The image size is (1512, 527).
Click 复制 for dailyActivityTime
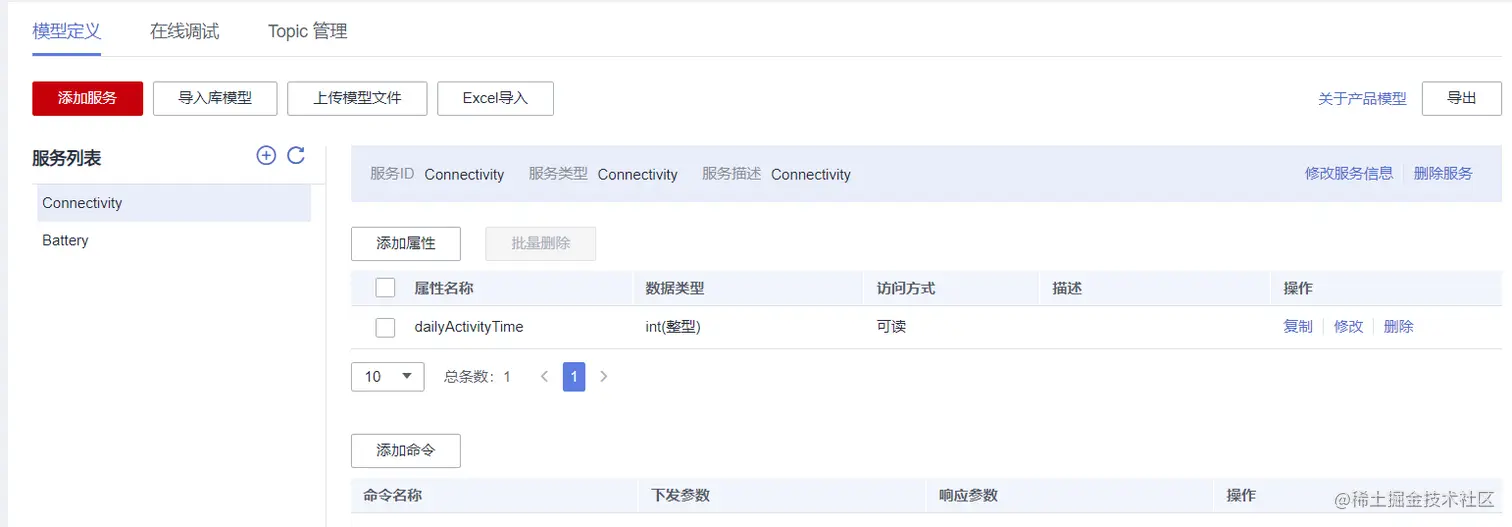click(x=1298, y=326)
